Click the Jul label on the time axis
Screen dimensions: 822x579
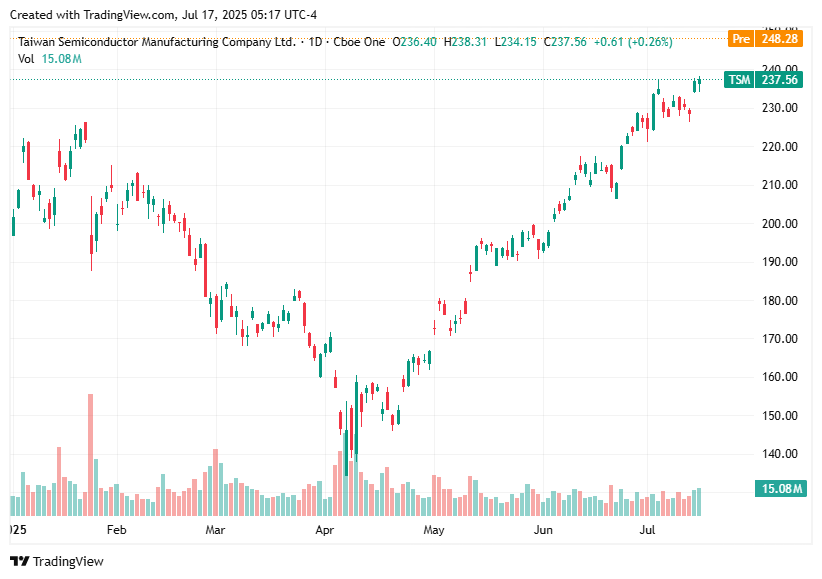[x=647, y=530]
